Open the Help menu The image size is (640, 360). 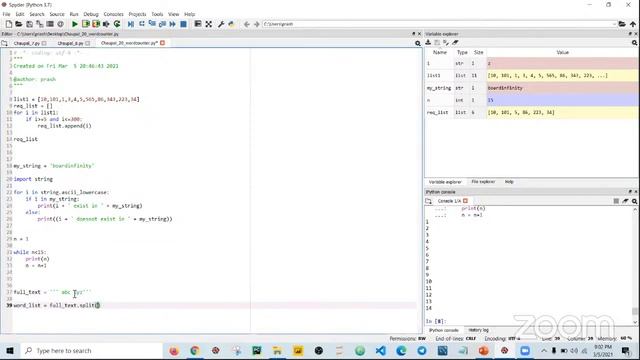click(x=189, y=14)
